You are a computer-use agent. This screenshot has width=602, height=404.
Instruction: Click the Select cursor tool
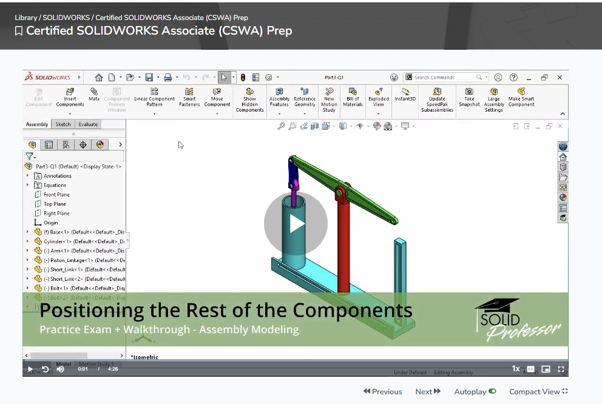point(224,78)
